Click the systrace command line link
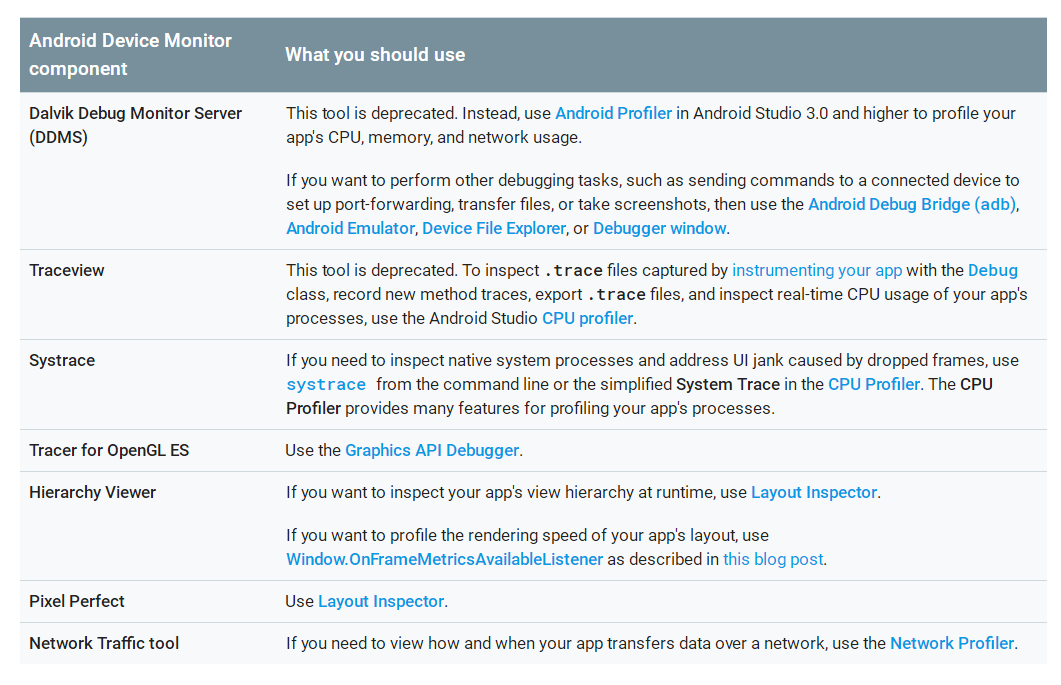The image size is (1061, 685). click(326, 385)
